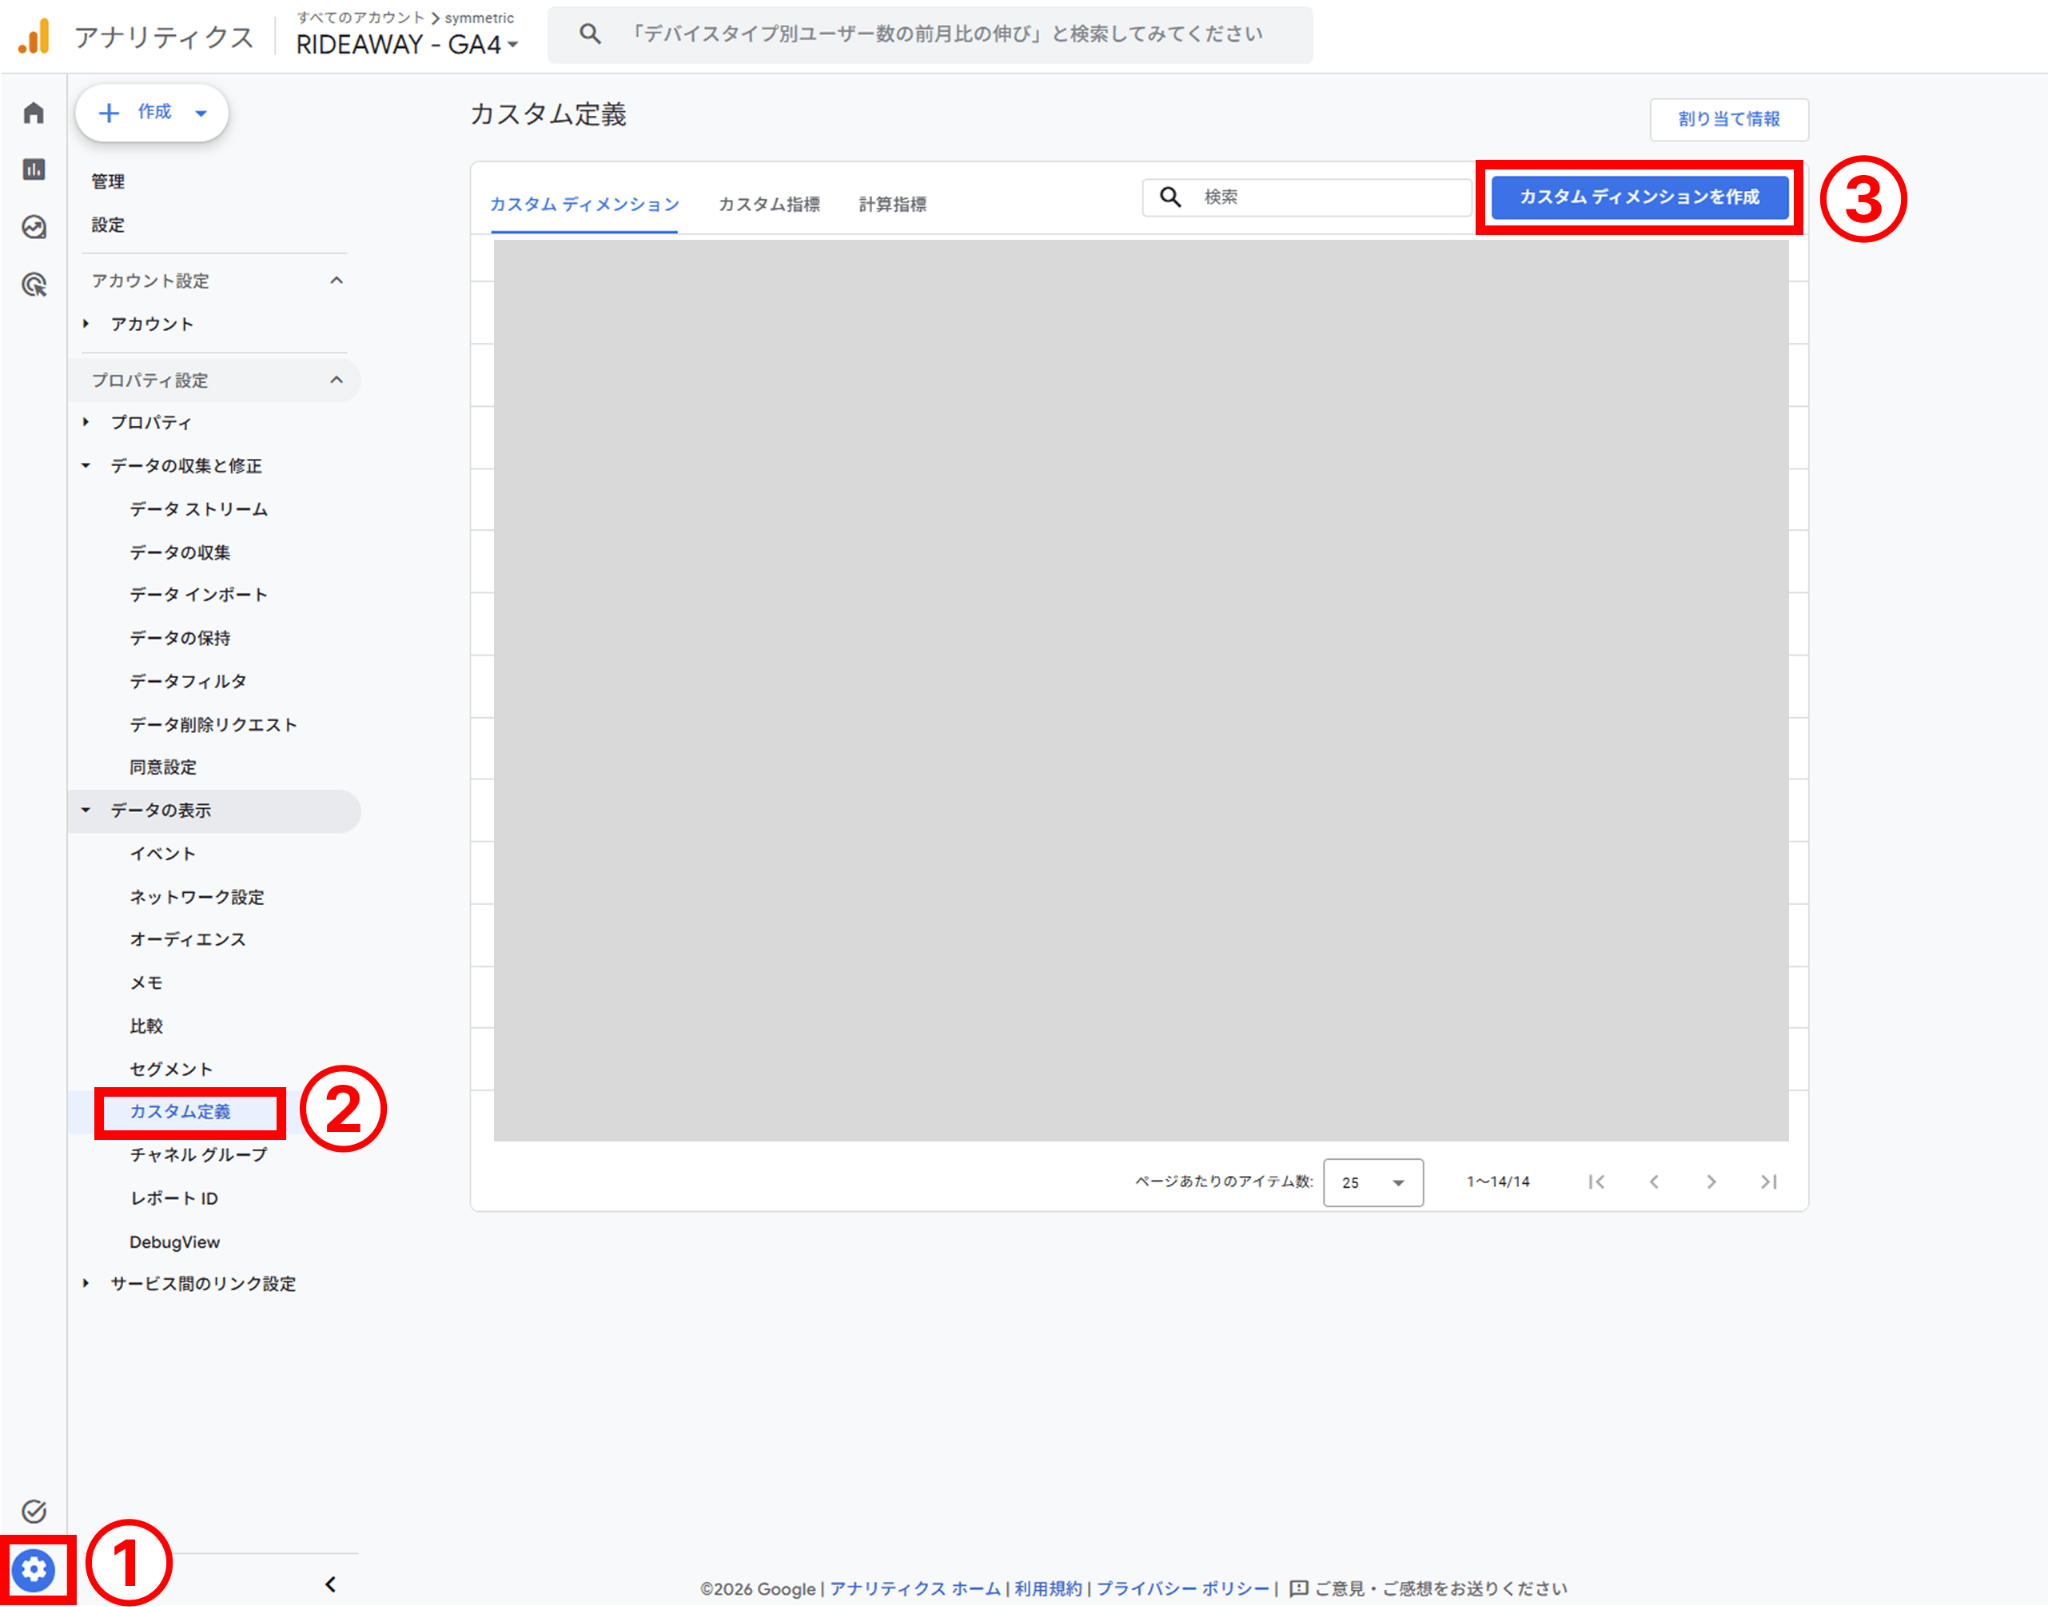The image size is (2048, 1607).
Task: Expand the アカウント tree item
Action: coord(86,324)
